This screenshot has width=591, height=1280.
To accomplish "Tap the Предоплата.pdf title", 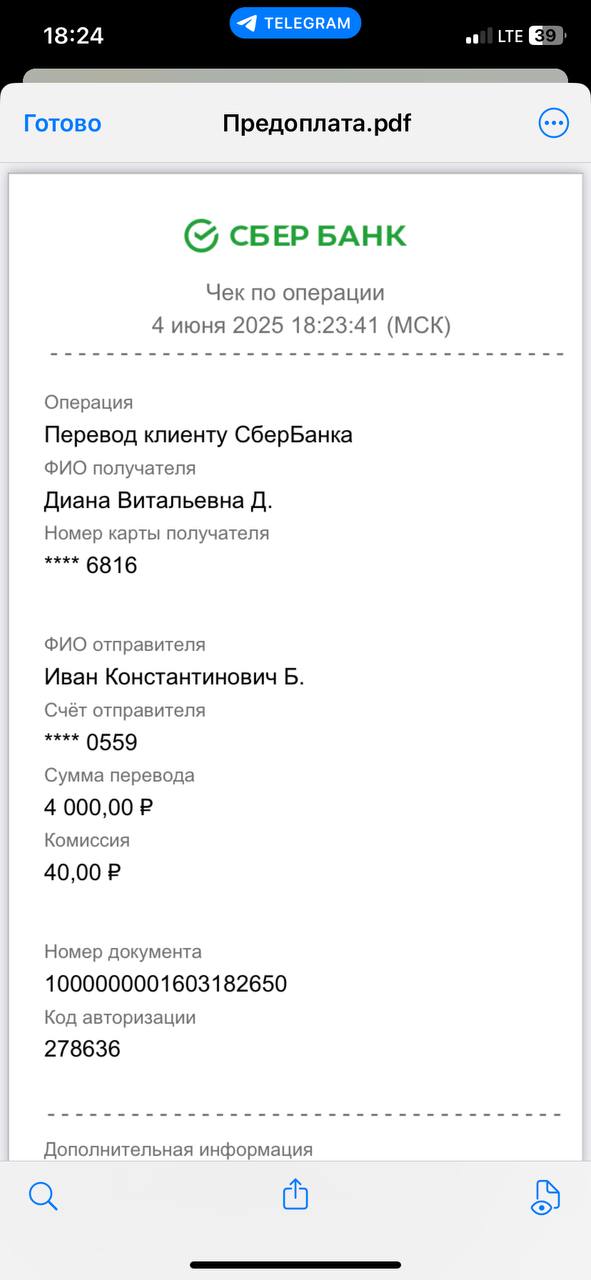I will coord(317,123).
